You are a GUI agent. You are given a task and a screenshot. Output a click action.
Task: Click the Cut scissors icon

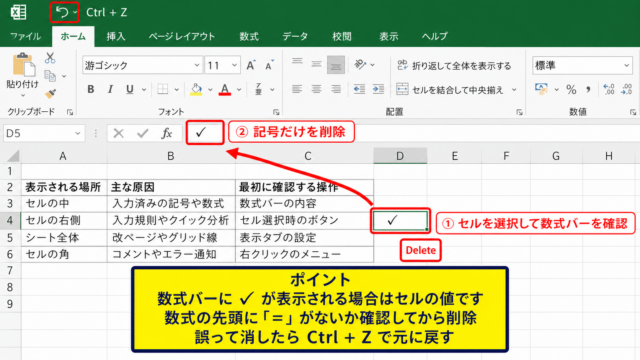point(50,58)
